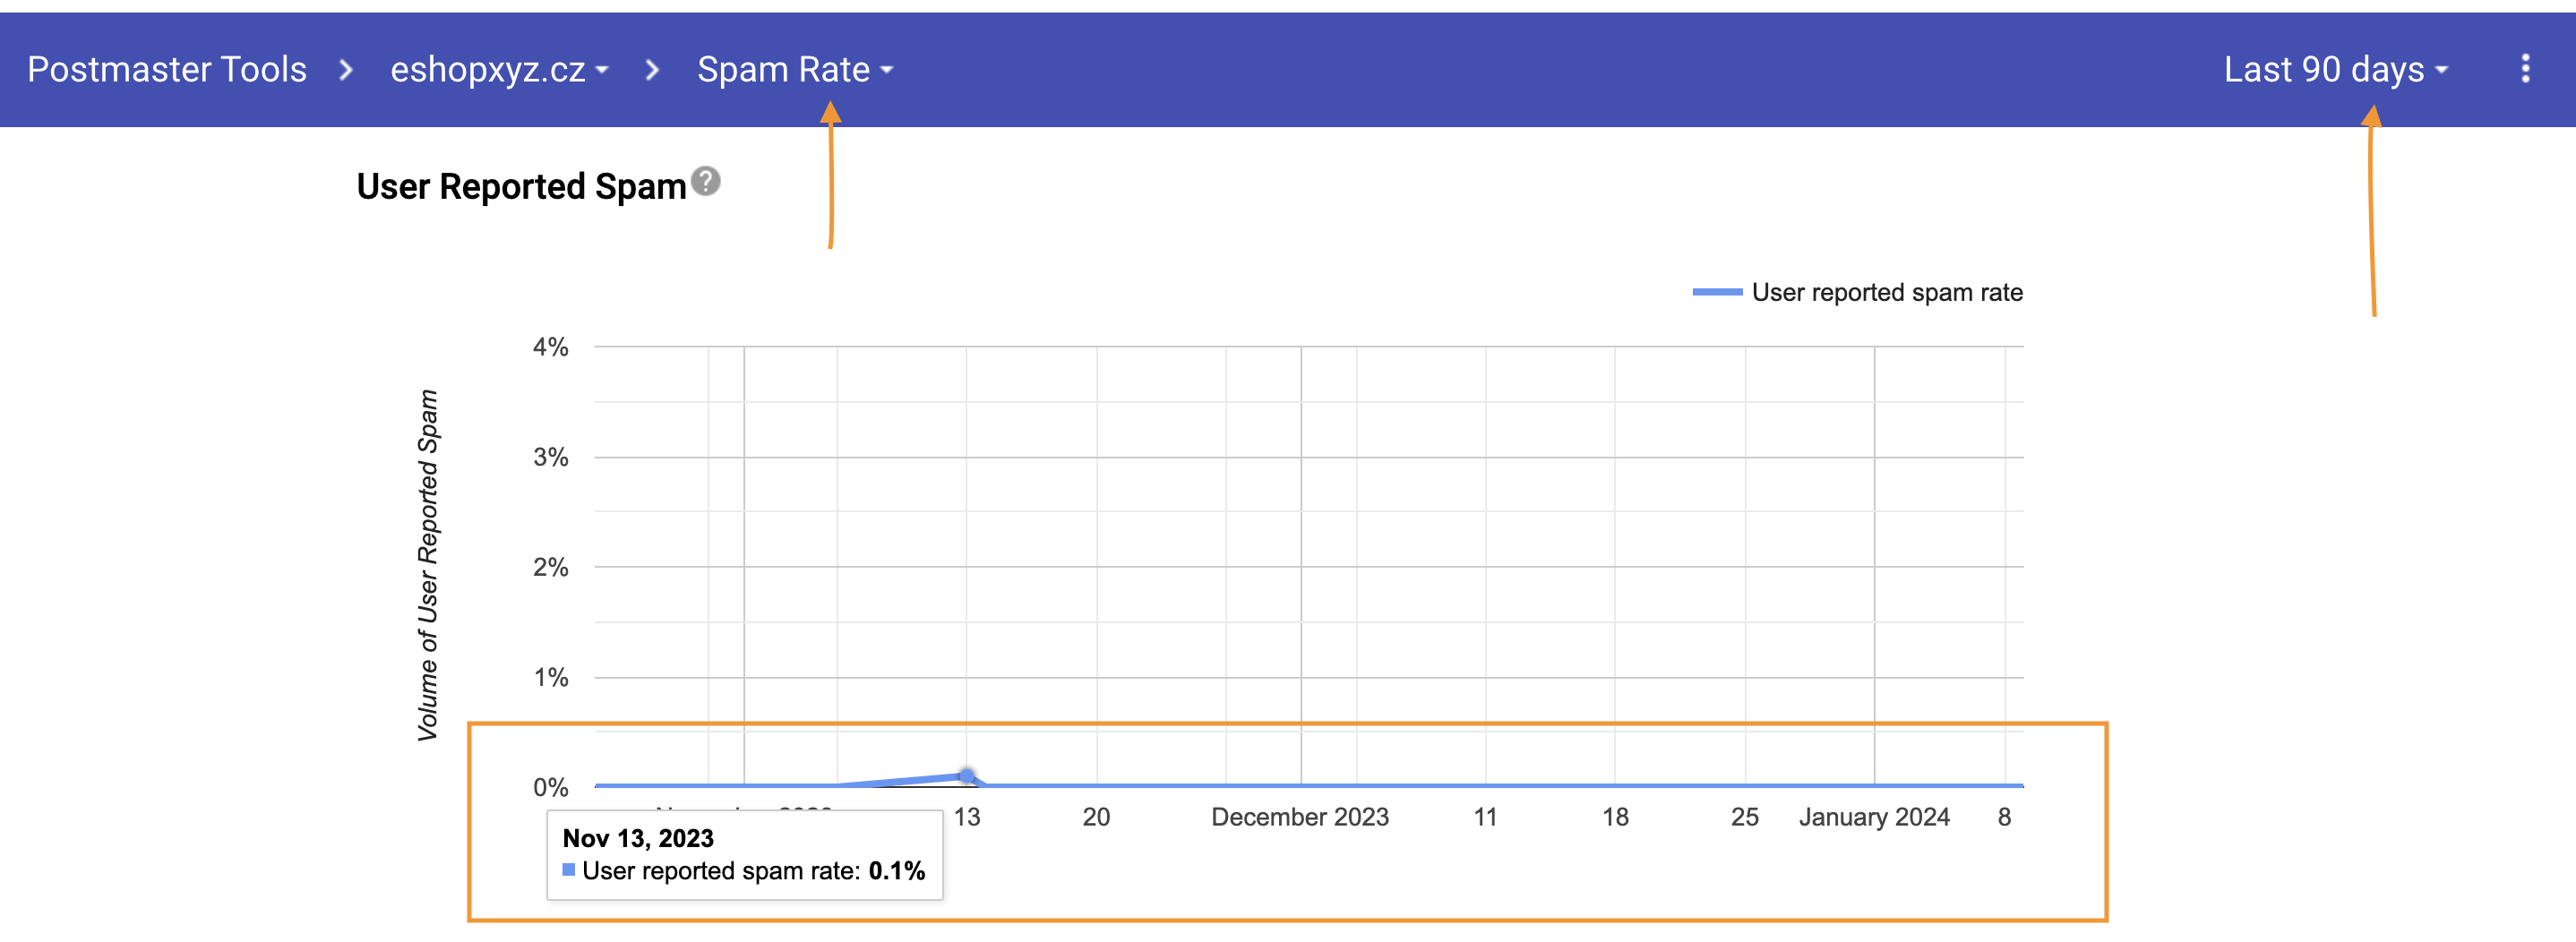
Task: Open the three-dot more options menu
Action: click(x=2524, y=69)
